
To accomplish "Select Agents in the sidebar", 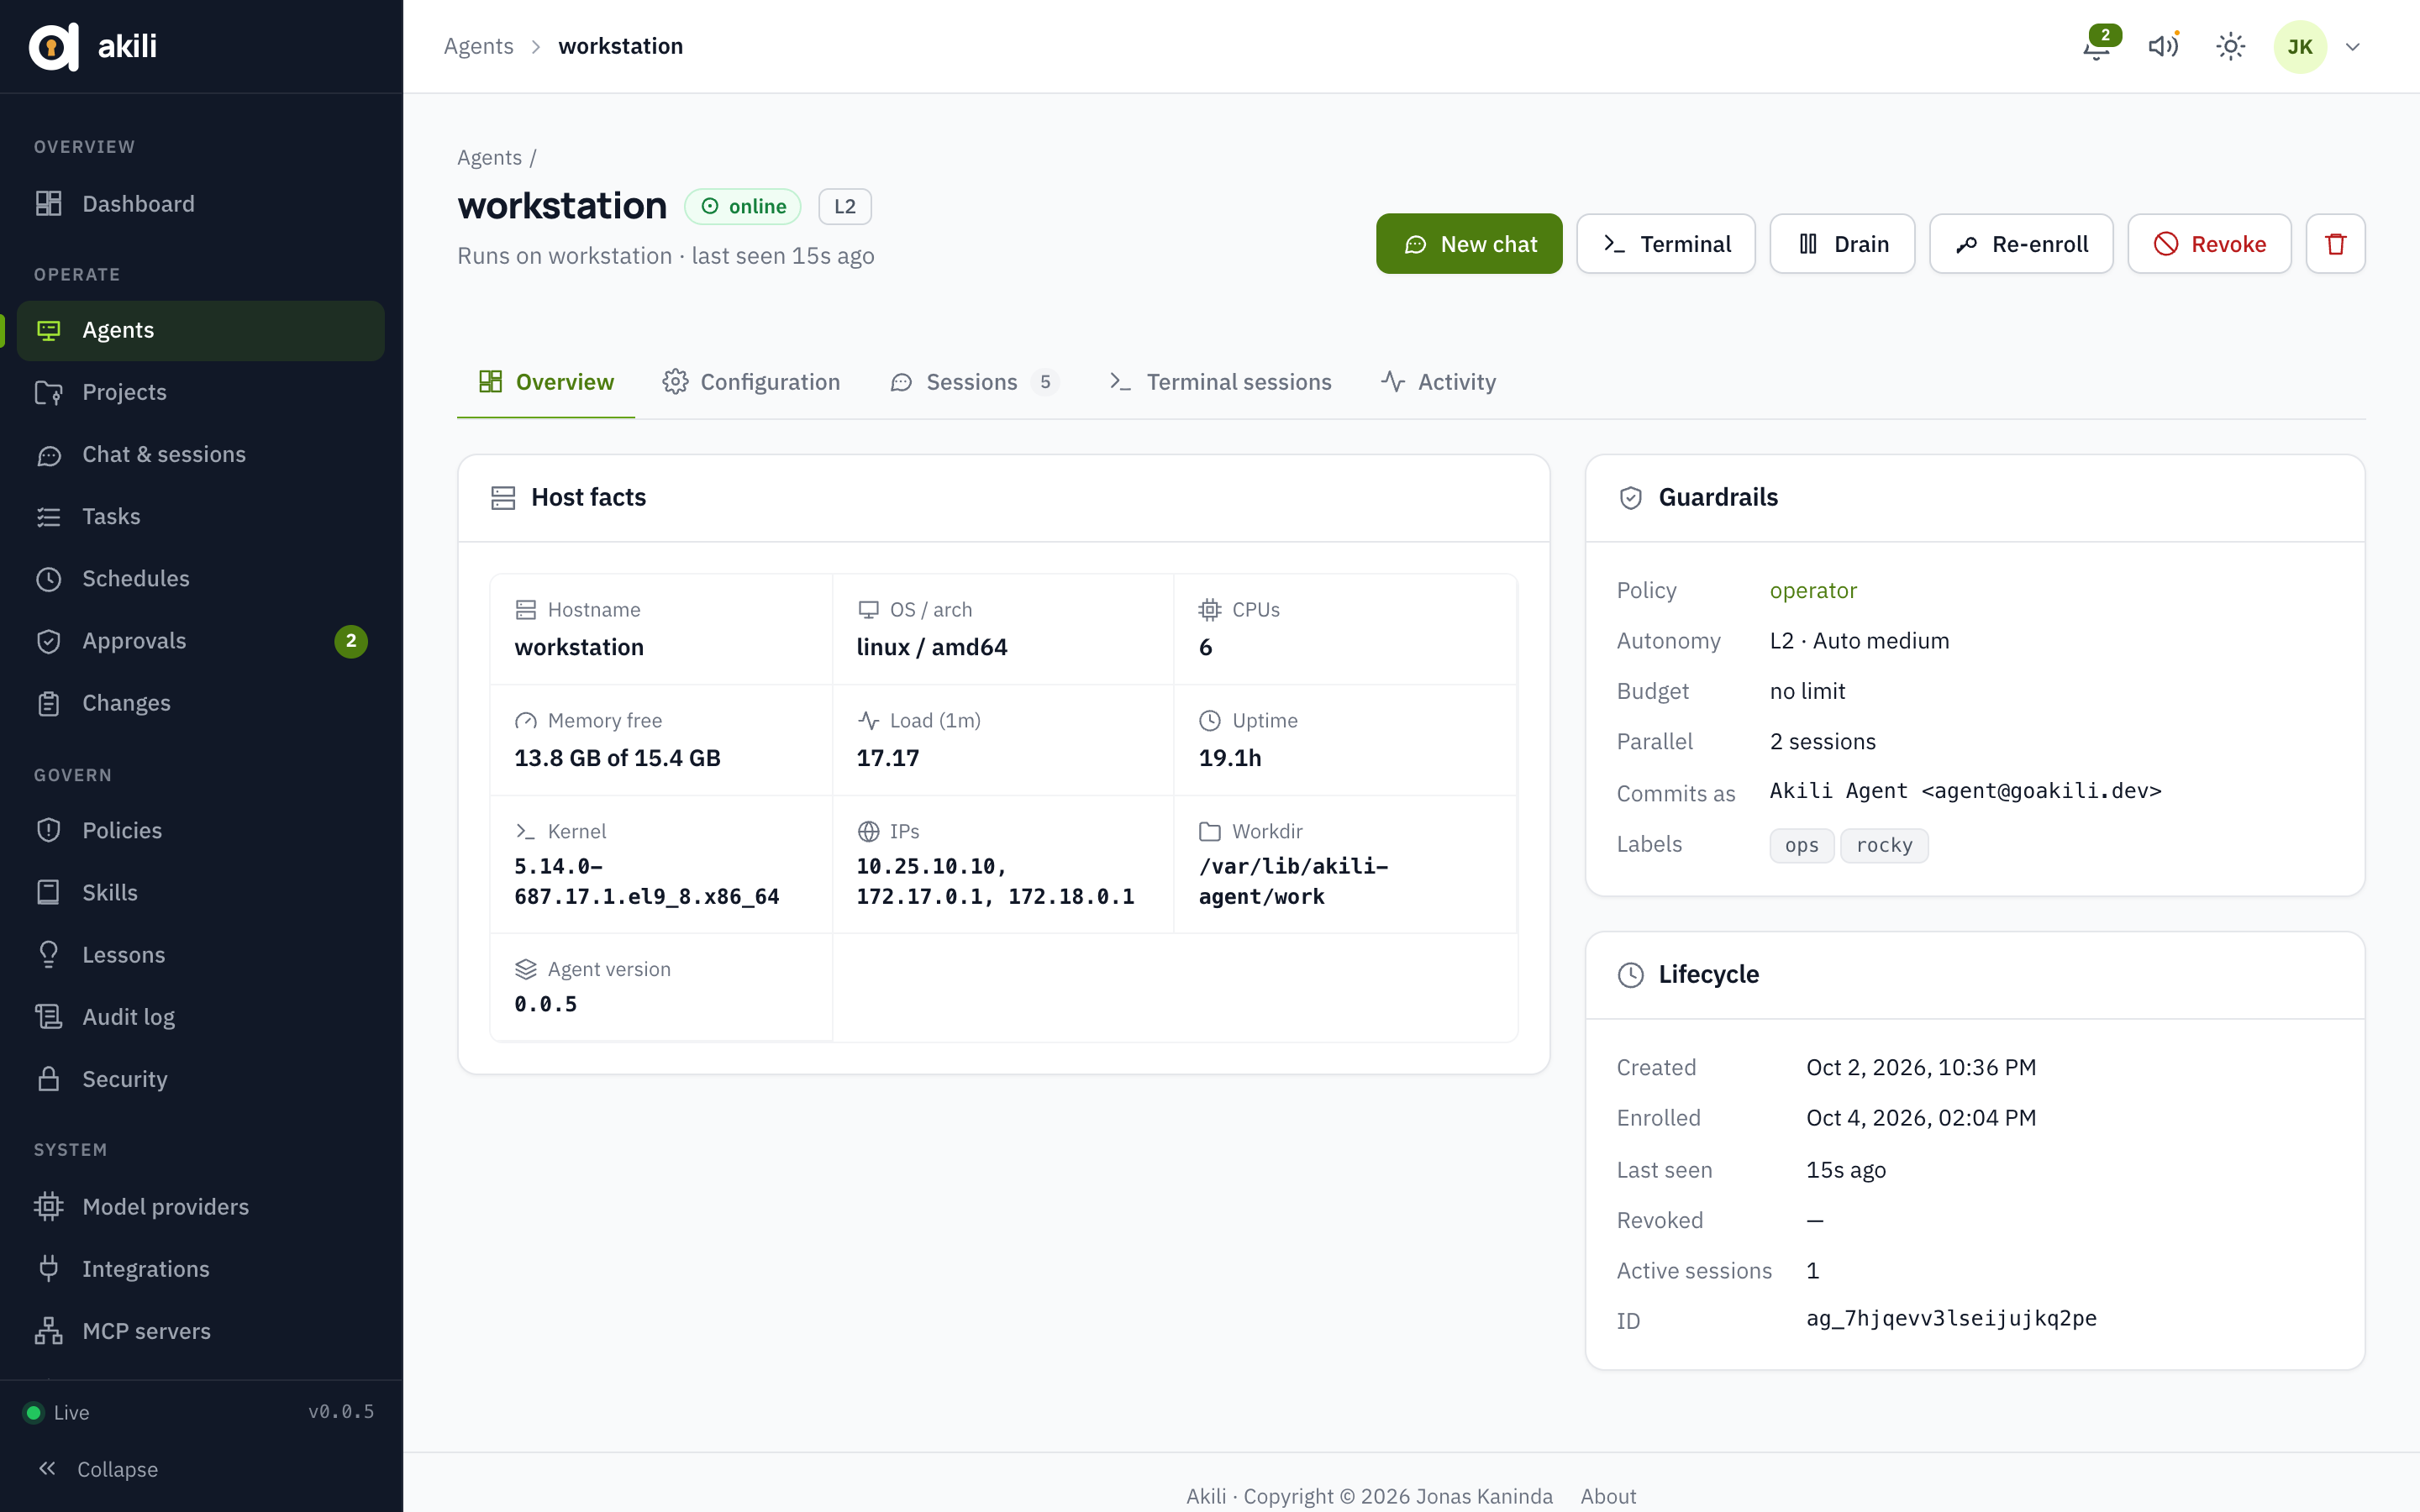I will coord(201,330).
